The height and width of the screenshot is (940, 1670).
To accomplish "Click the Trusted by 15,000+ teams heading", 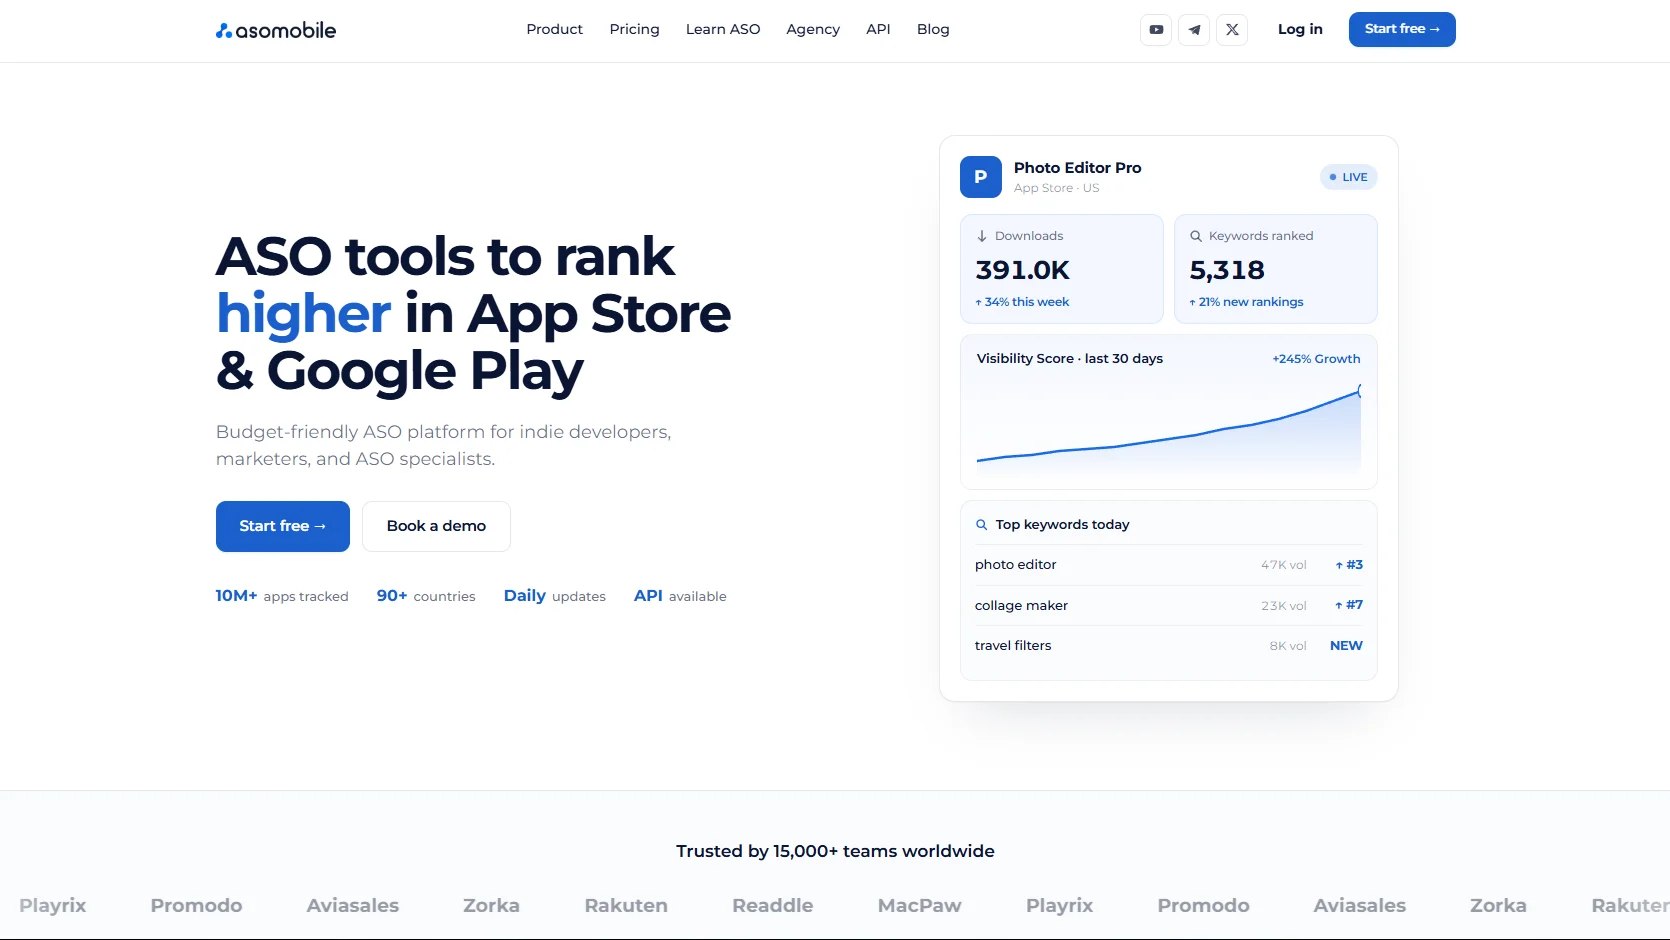I will pos(835,852).
